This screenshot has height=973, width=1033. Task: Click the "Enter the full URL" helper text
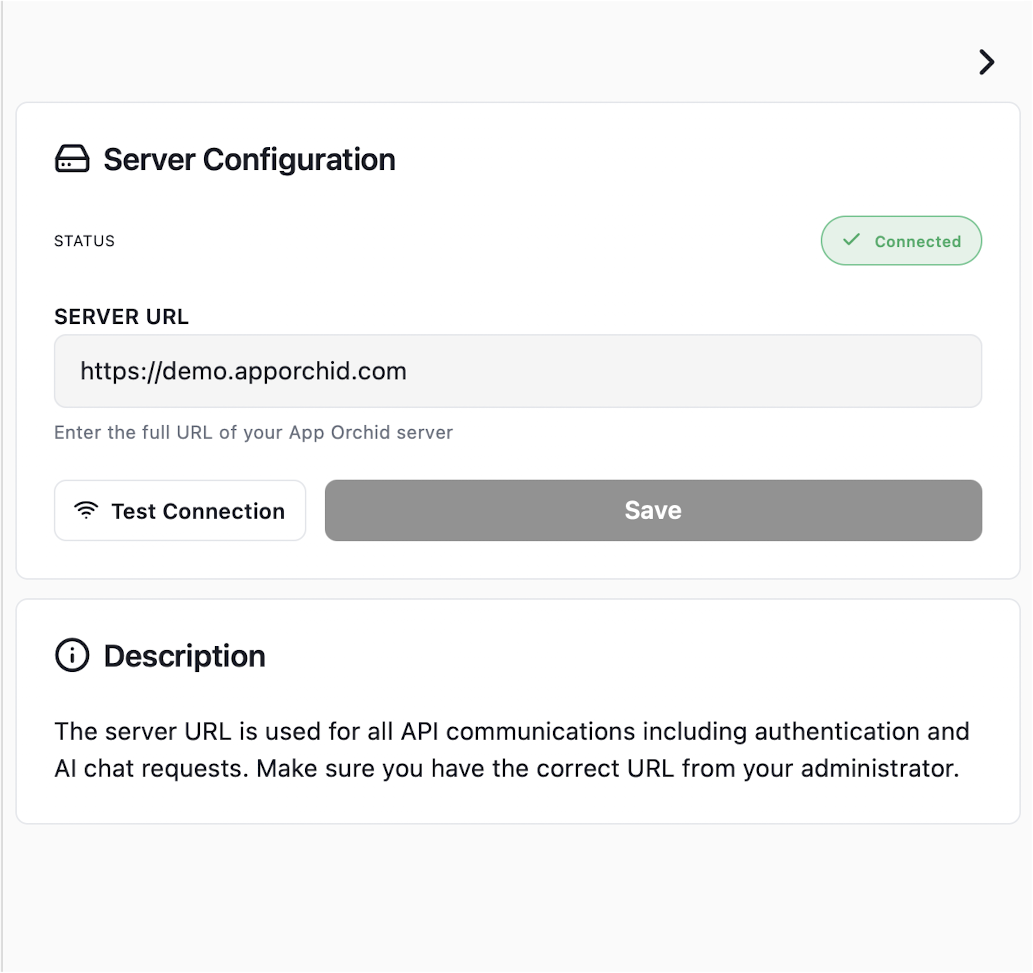[253, 433]
